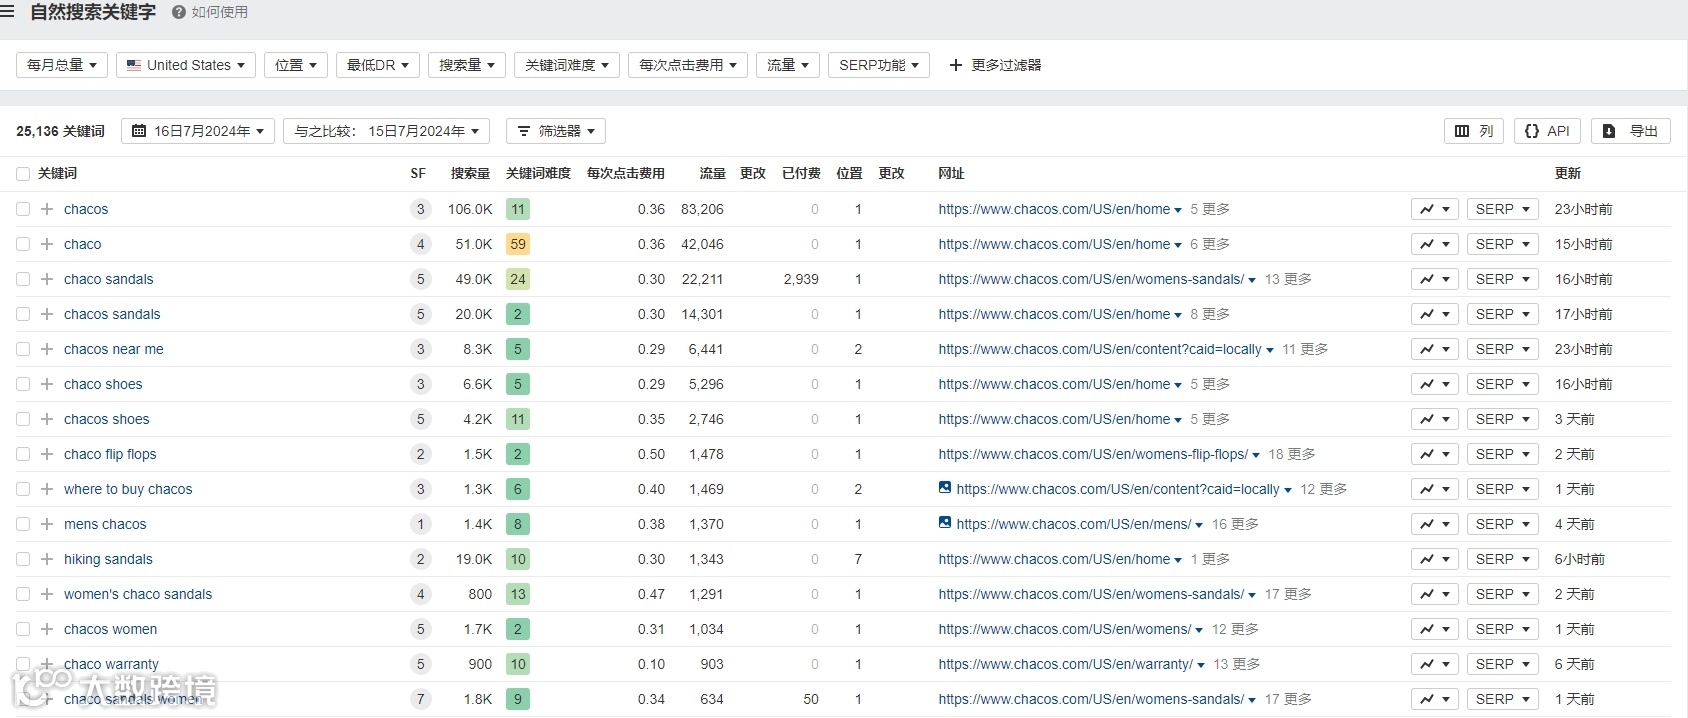Check the chacos keyword row
The image size is (1688, 718).
tap(23, 209)
